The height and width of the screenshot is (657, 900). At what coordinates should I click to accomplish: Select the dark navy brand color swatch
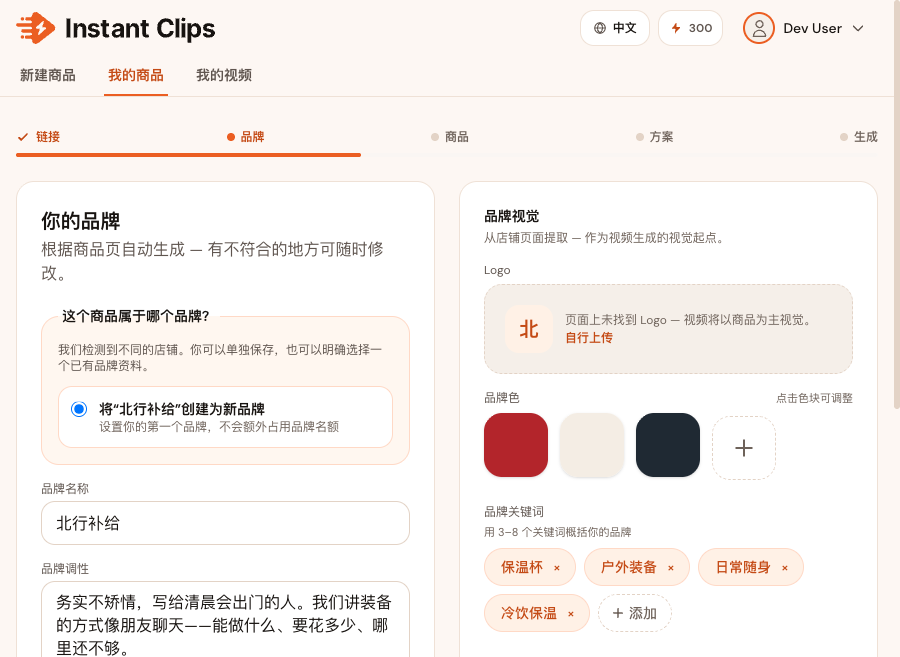coord(668,445)
